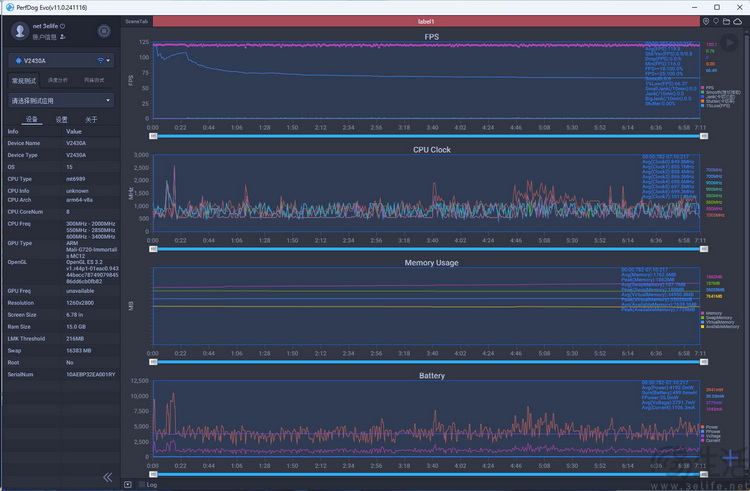Click the Wi-Fi connection icon in device selector
Image resolution: width=750 pixels, height=491 pixels.
click(100, 61)
